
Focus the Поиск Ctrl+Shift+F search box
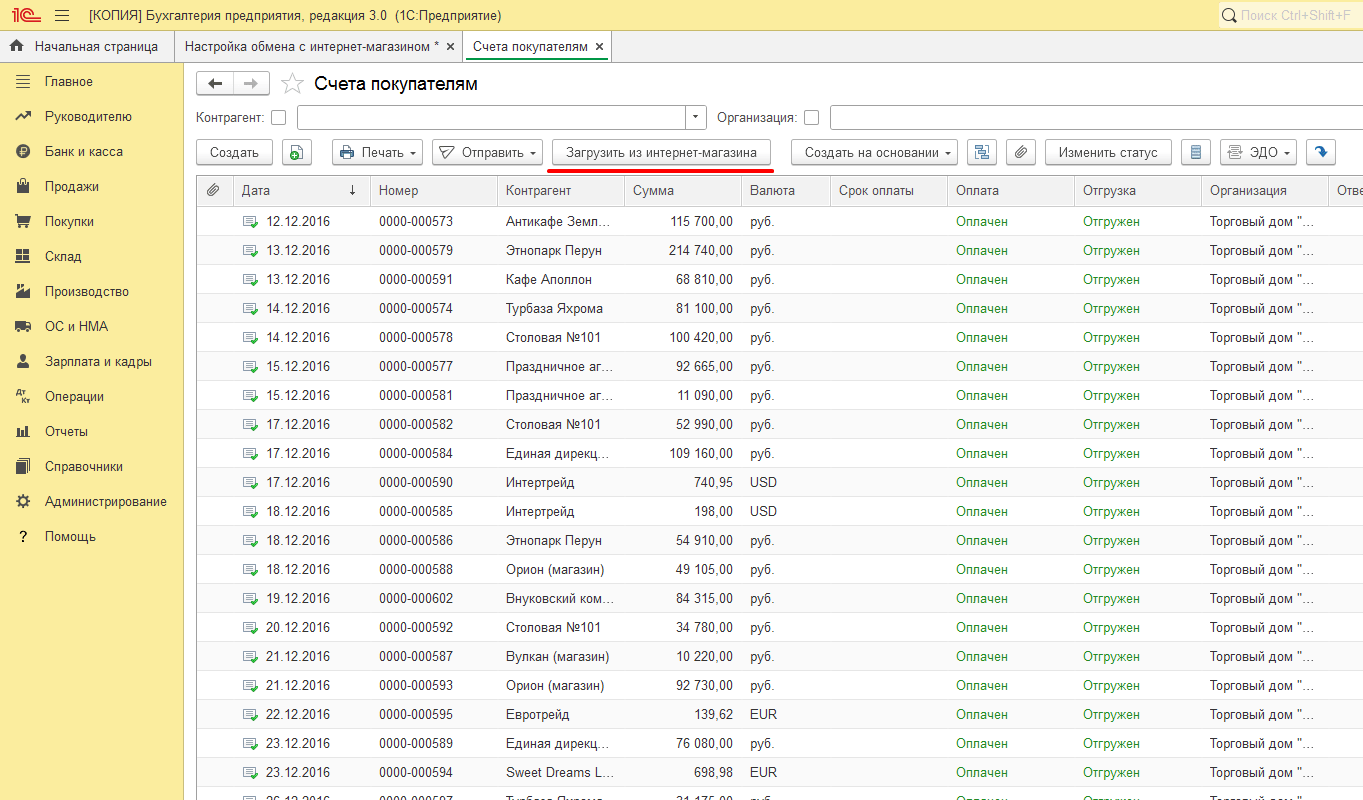[x=1290, y=16]
